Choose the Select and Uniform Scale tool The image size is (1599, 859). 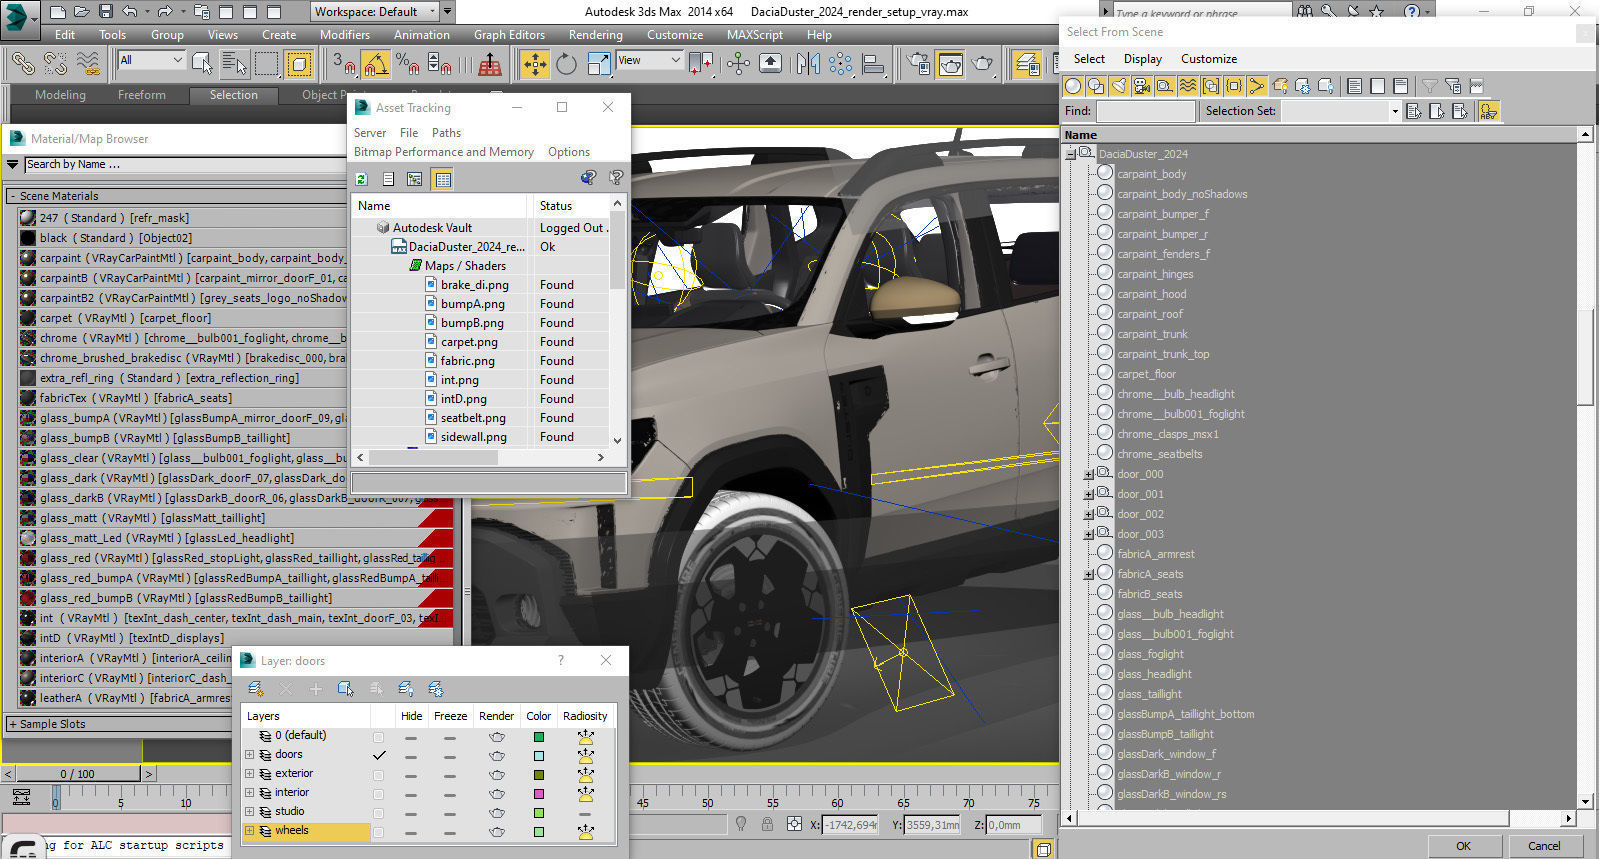pyautogui.click(x=598, y=65)
